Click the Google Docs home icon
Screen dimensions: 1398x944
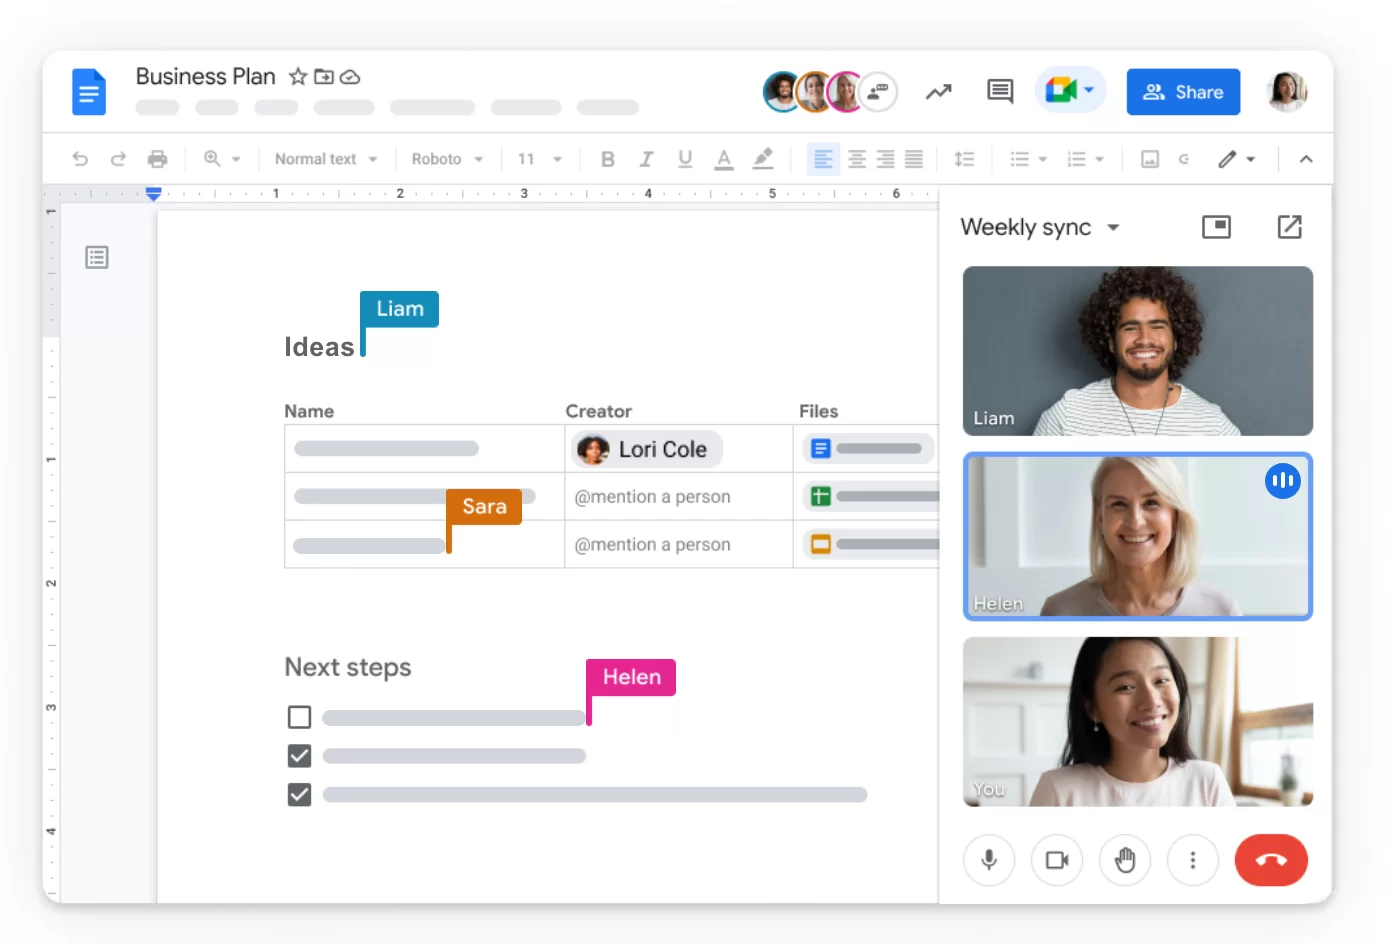[x=89, y=92]
